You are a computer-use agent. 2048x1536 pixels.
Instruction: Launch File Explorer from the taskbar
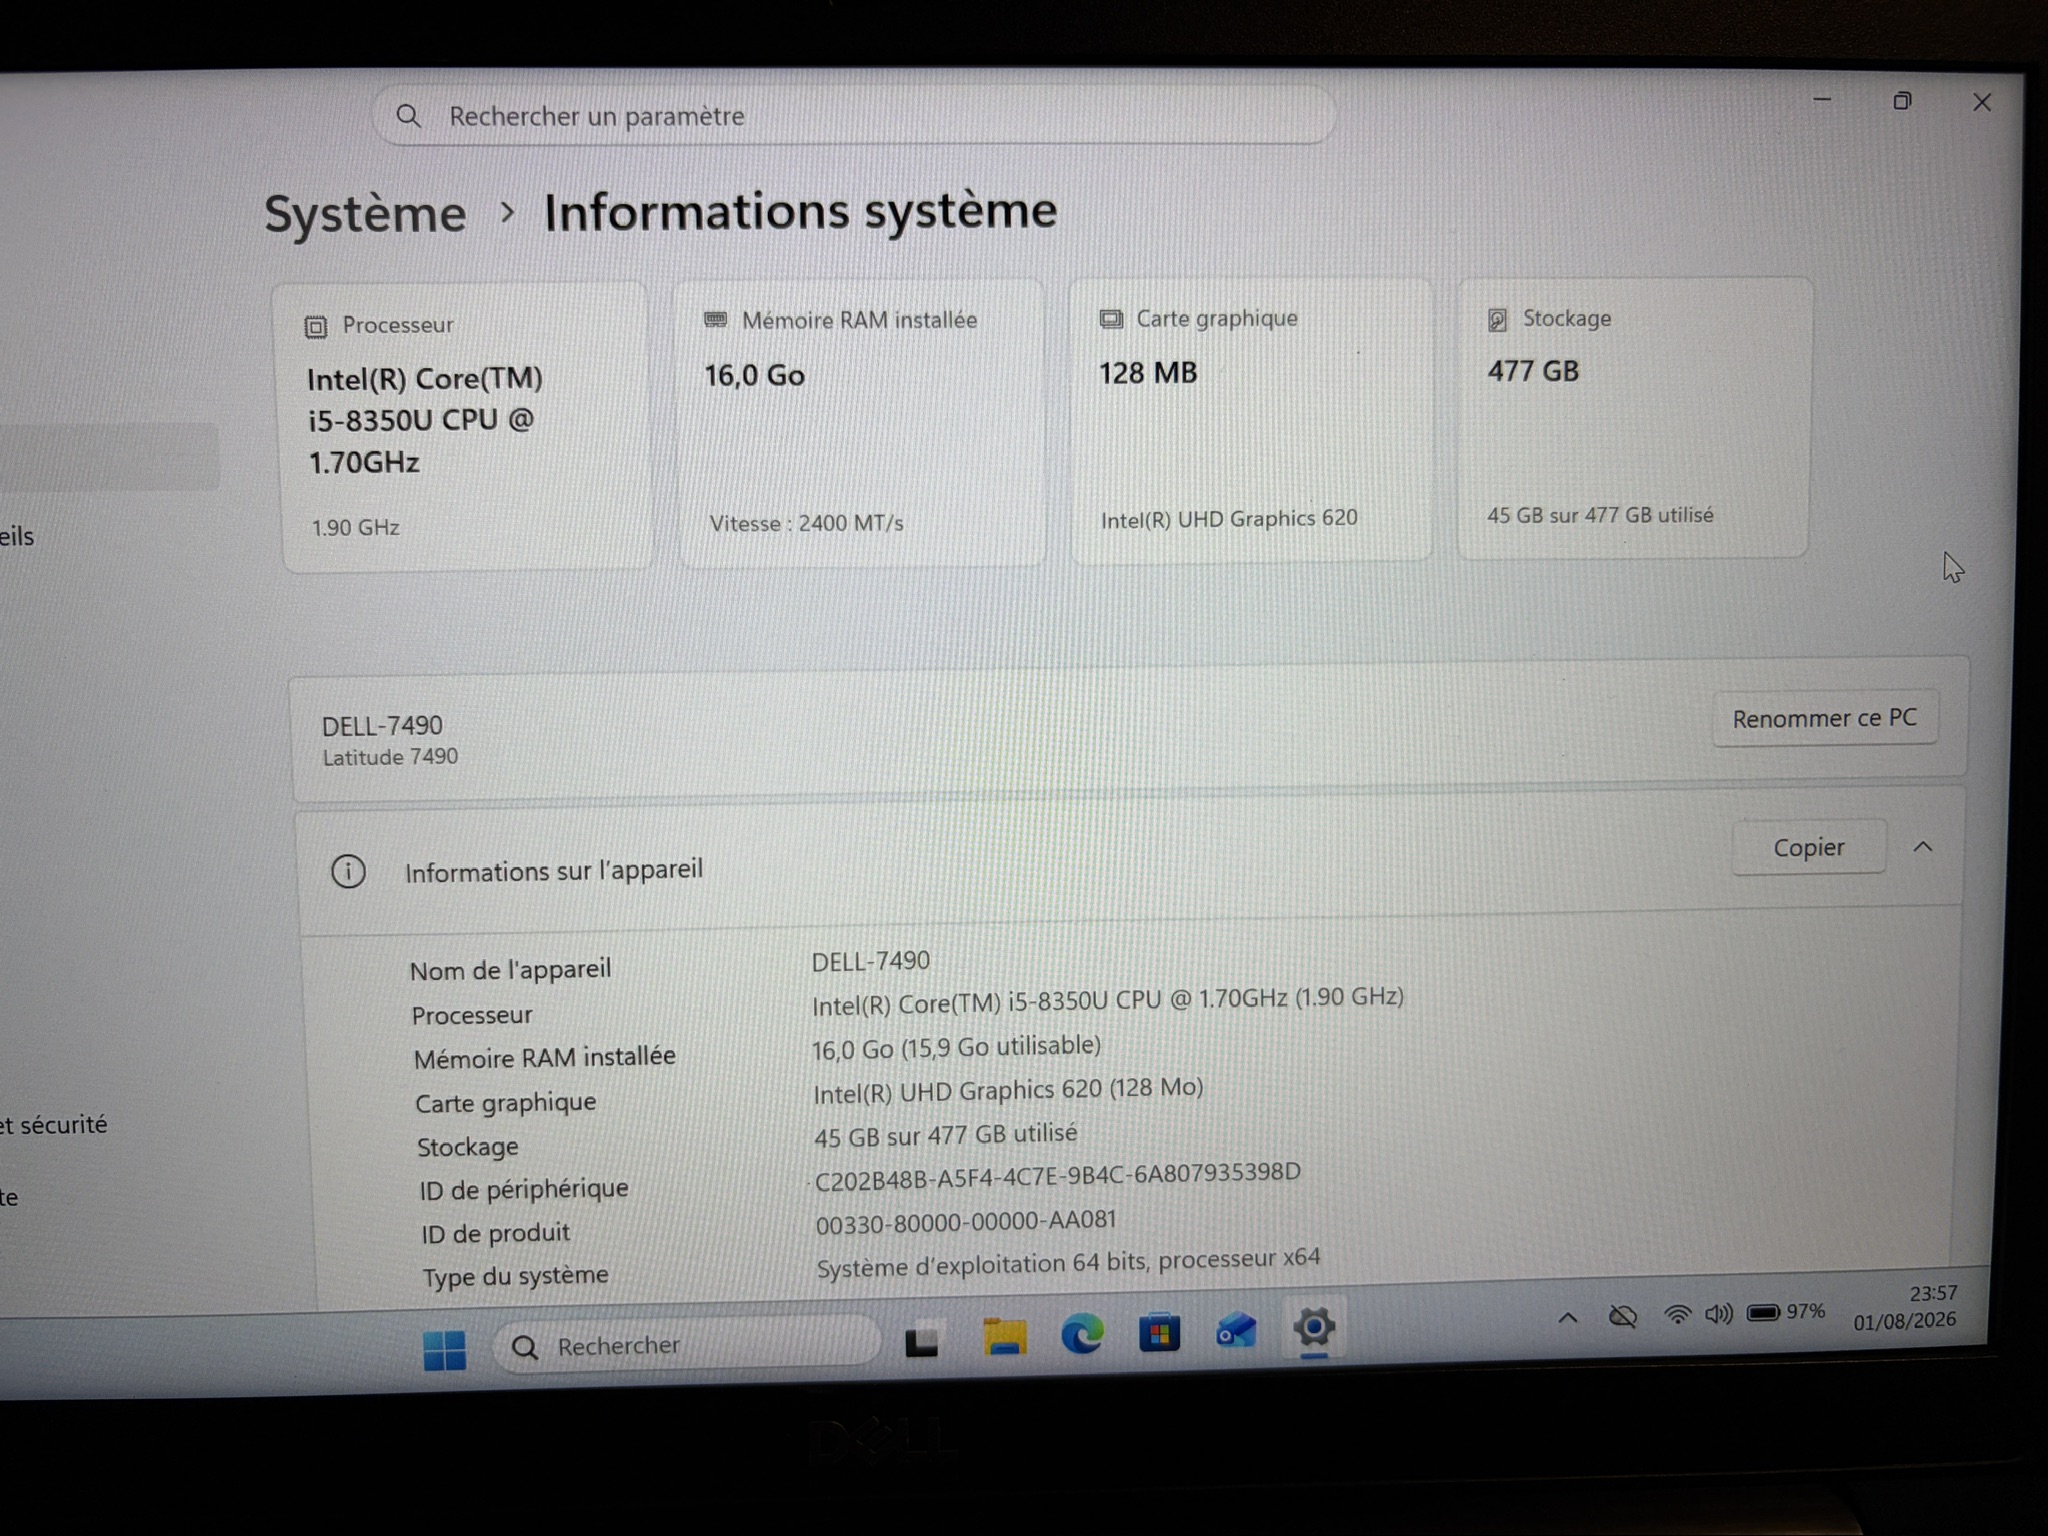click(1004, 1337)
